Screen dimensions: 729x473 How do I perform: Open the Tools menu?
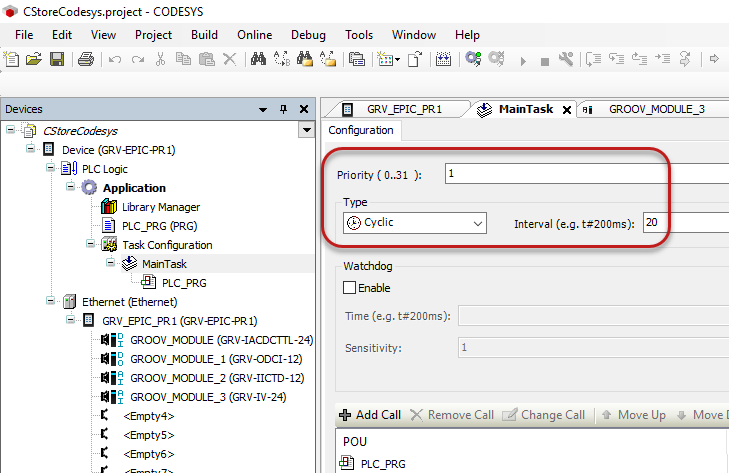tap(359, 35)
